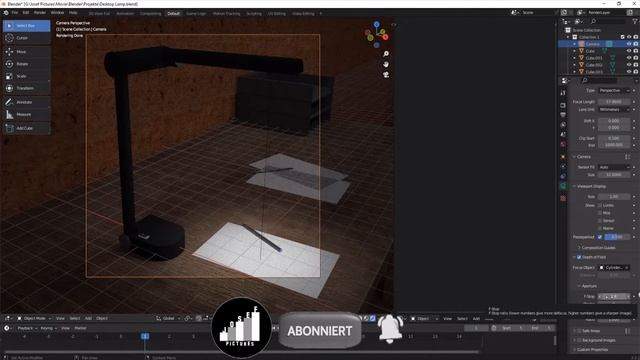640x360 pixels.
Task: Open the camera Object Data properties tab
Action: 563,186
